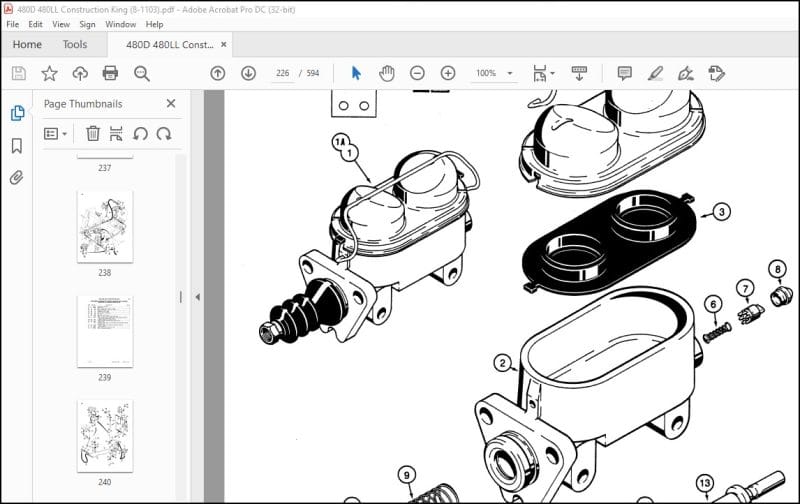Image resolution: width=800 pixels, height=504 pixels.
Task: Collapse the navigation pane with the arrow
Action: click(x=197, y=297)
